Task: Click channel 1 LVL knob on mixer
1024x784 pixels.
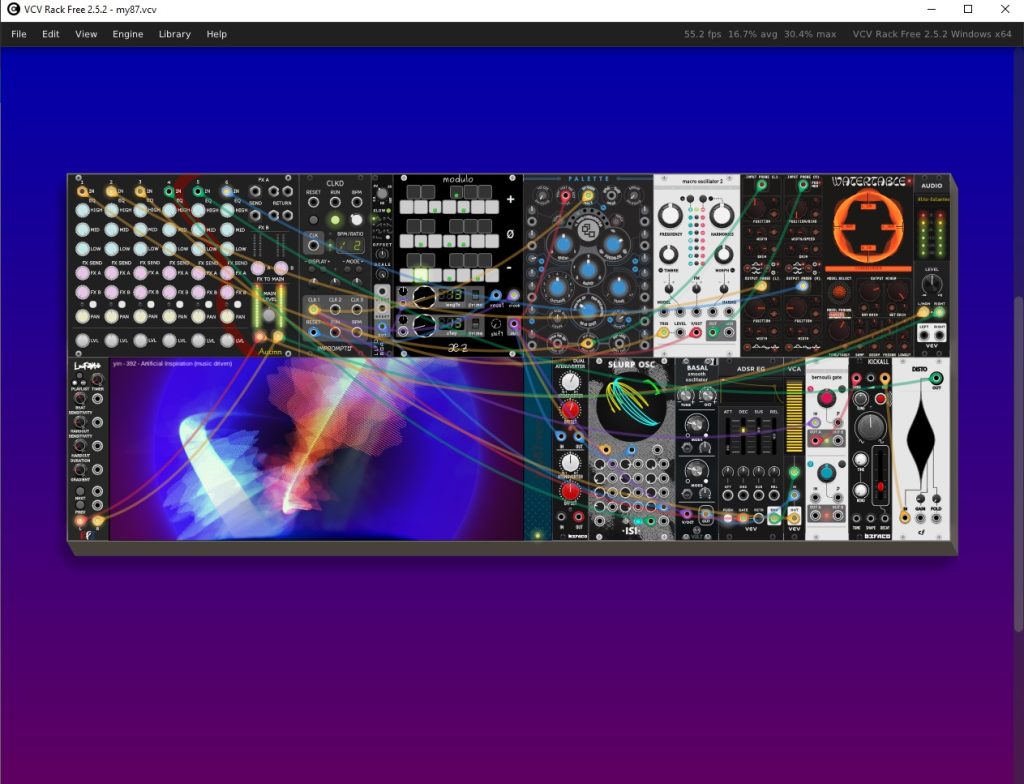Action: [82, 340]
